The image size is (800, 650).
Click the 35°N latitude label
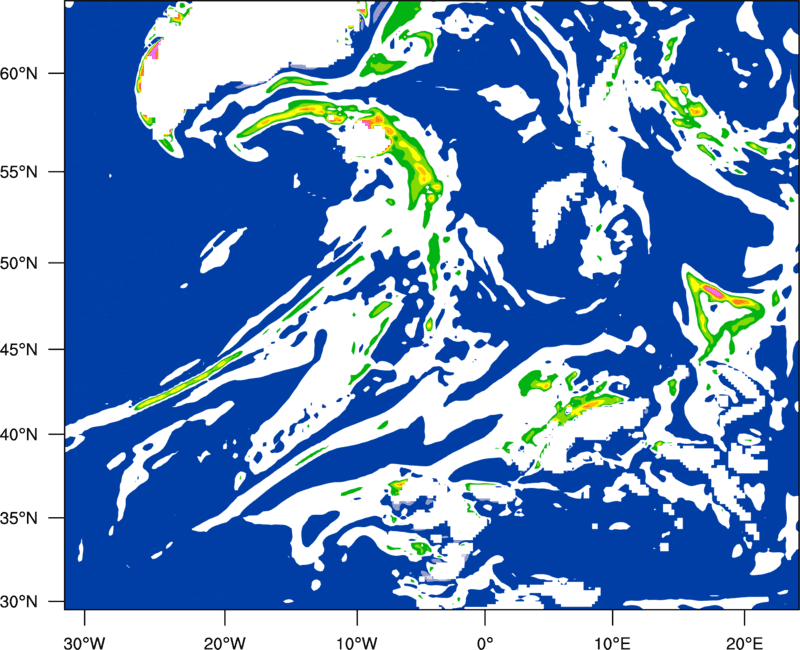tap(19, 518)
